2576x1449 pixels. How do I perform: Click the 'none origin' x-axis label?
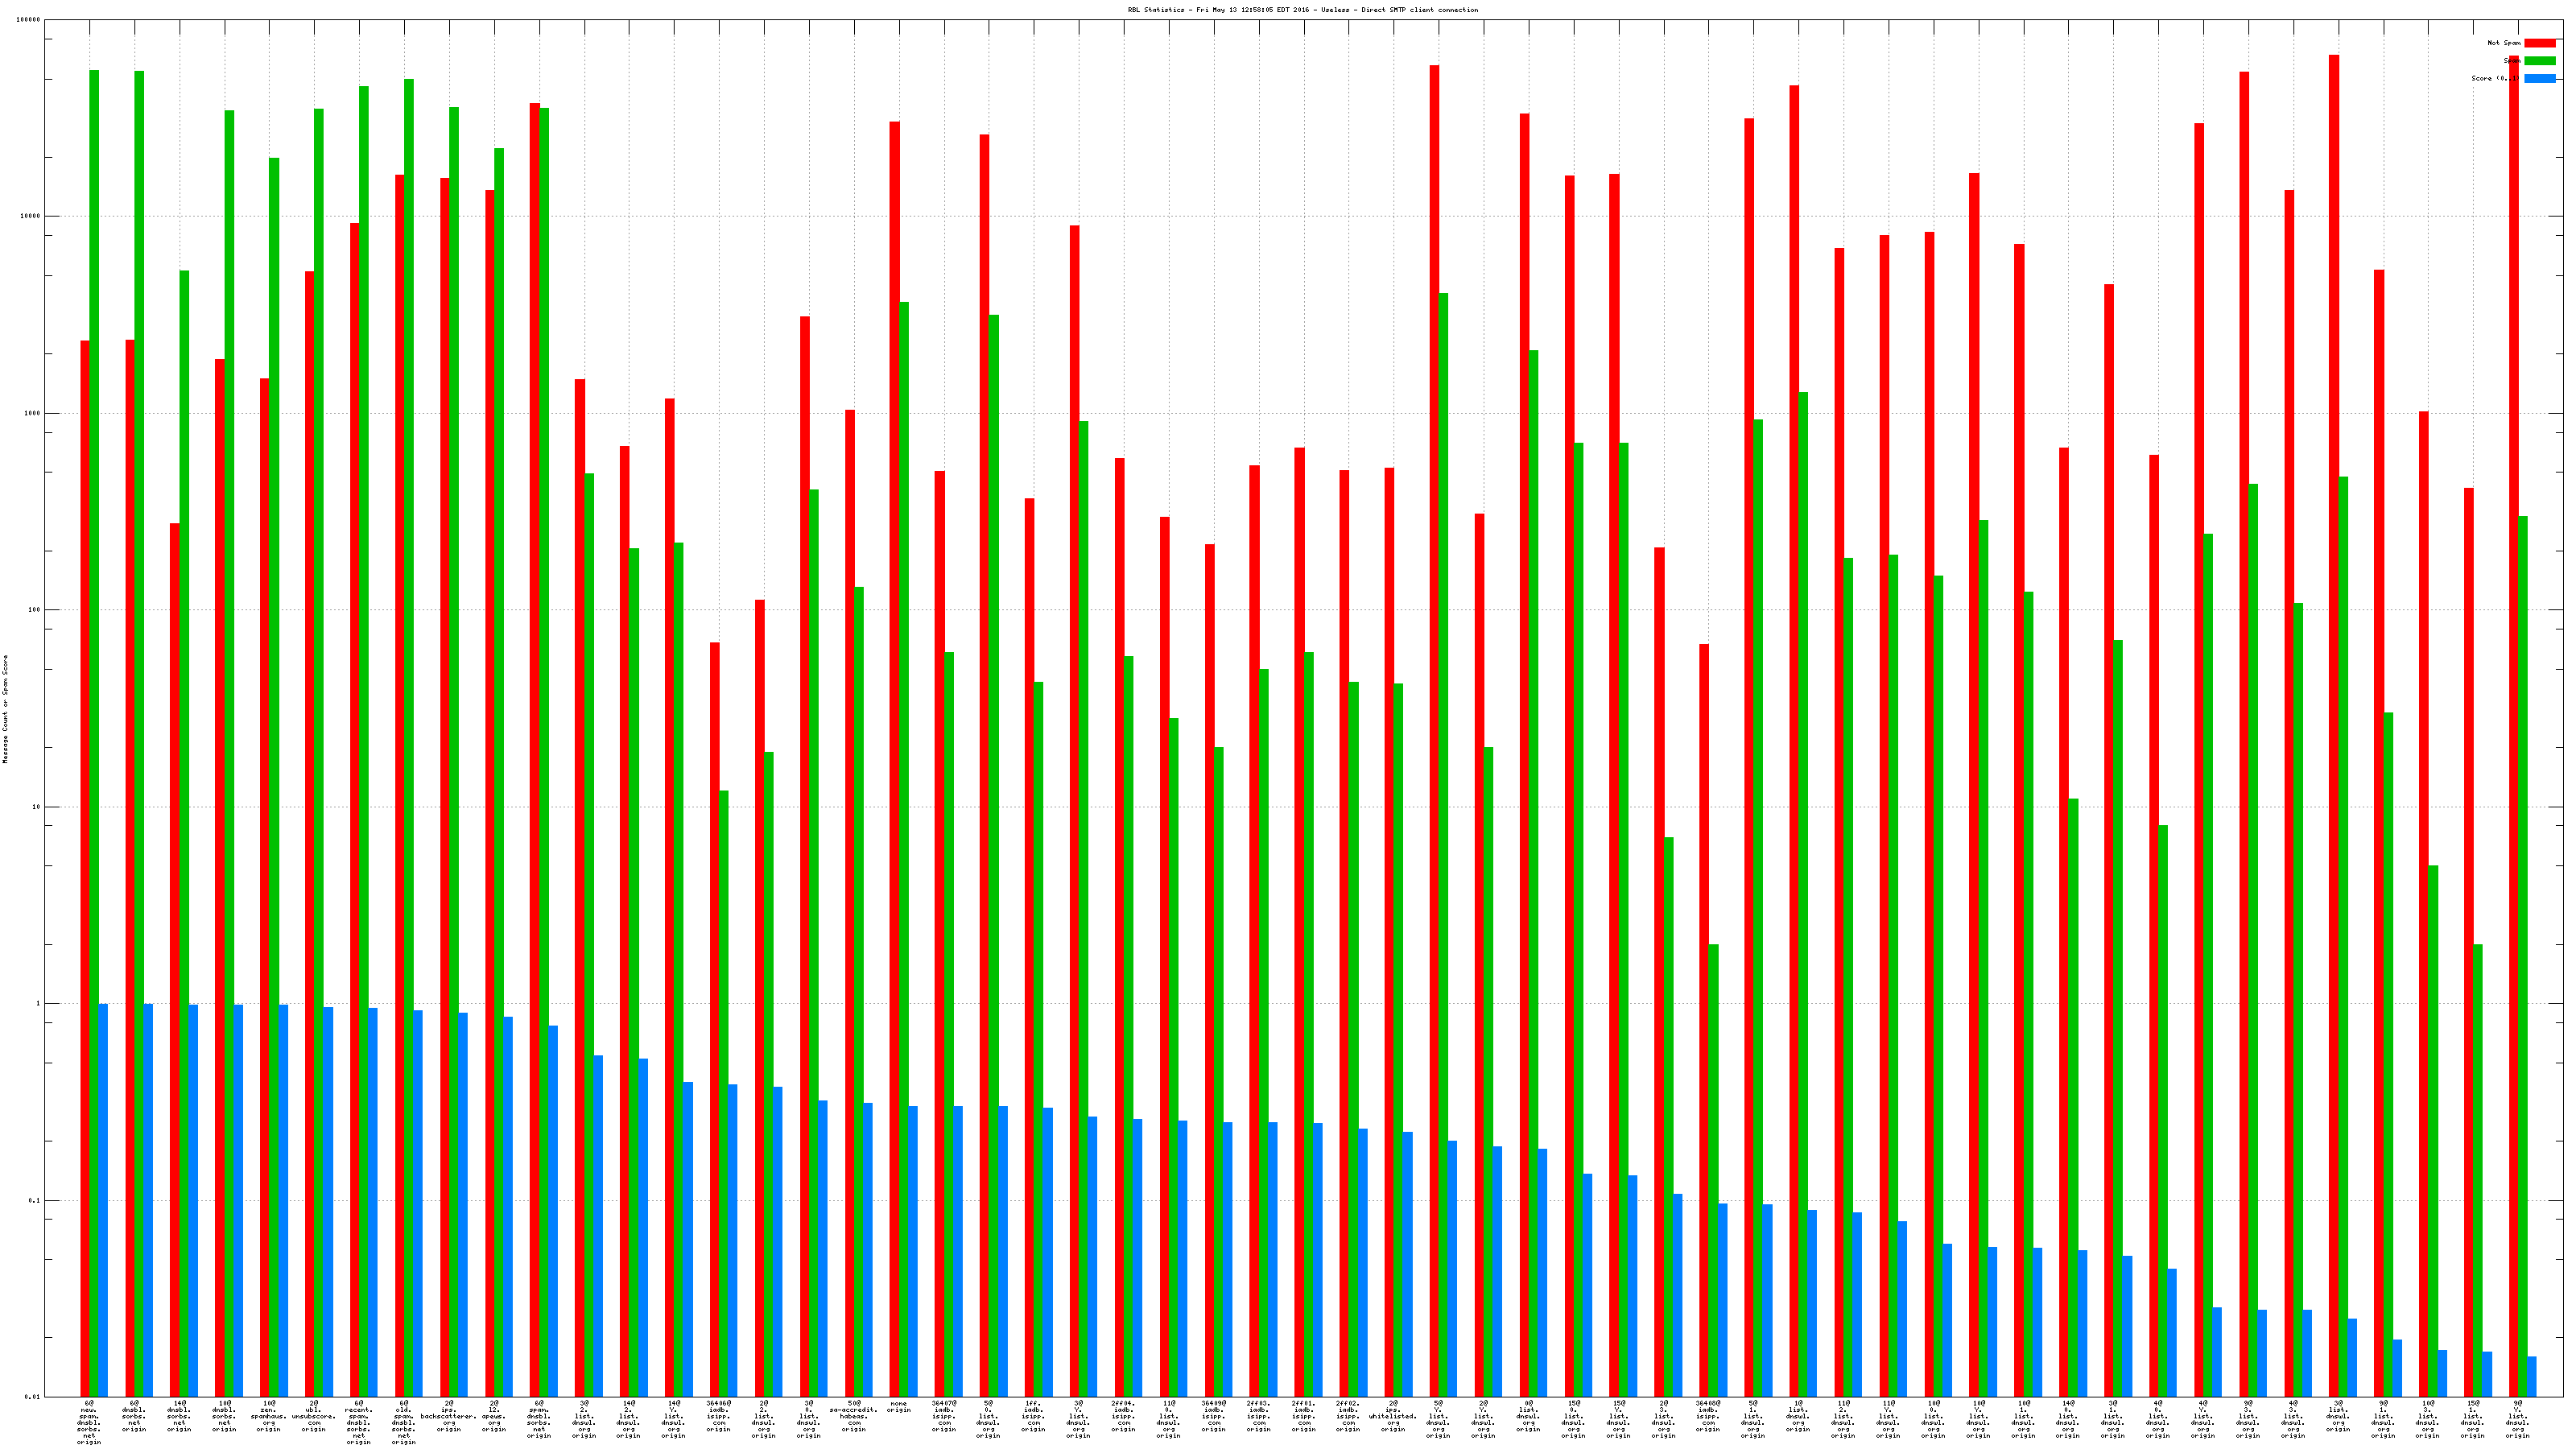pos(898,1406)
